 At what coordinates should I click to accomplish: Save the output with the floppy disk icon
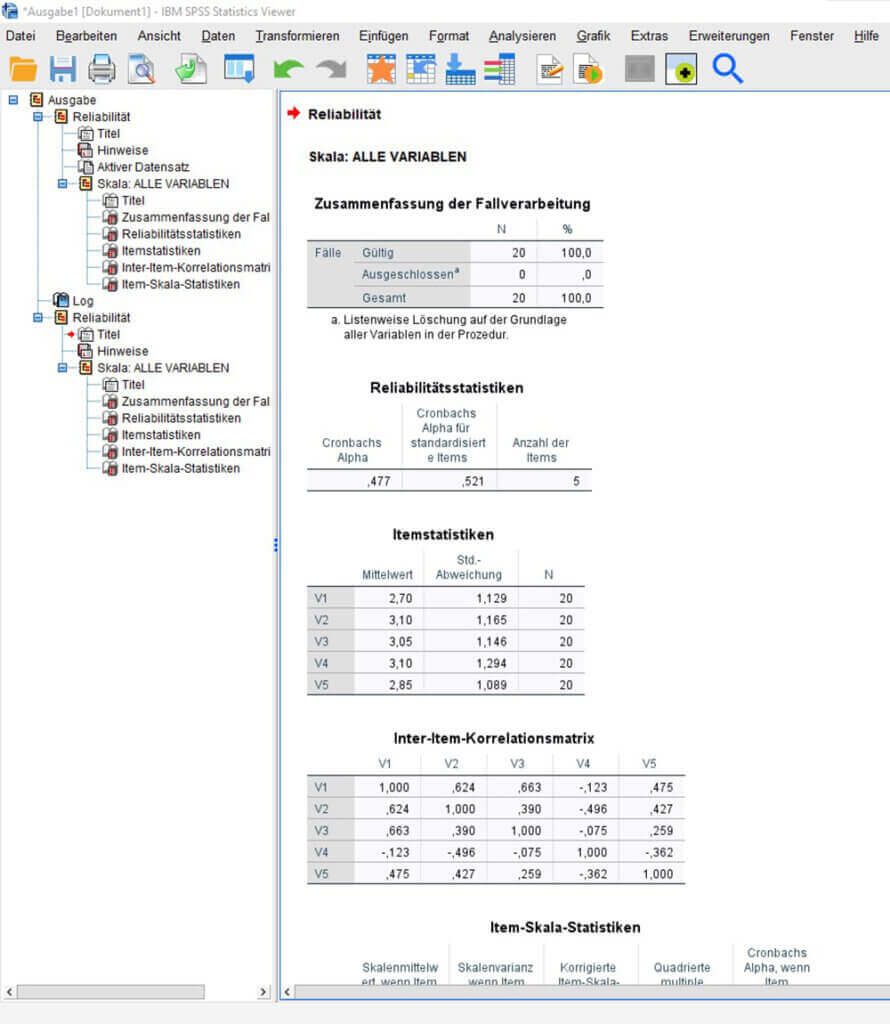(63, 69)
